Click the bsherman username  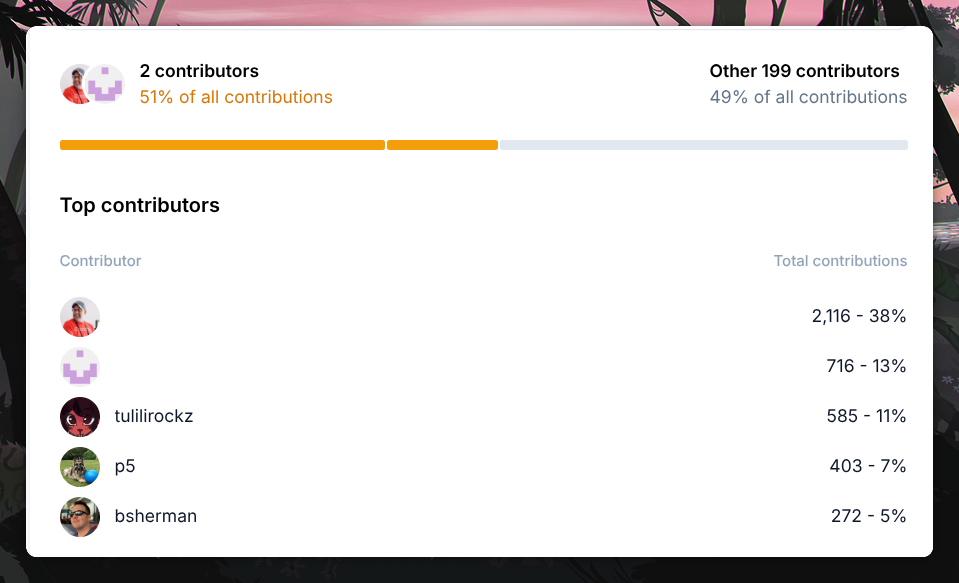156,516
